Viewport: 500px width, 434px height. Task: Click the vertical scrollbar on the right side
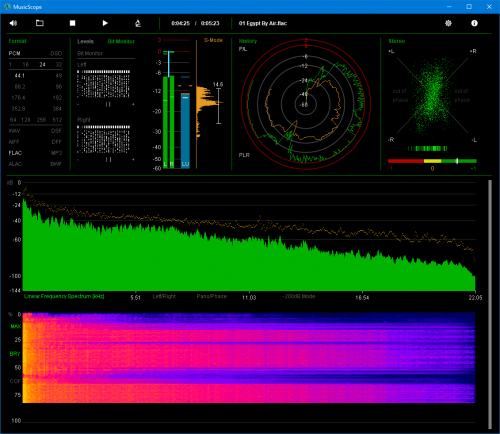[x=490, y=304]
